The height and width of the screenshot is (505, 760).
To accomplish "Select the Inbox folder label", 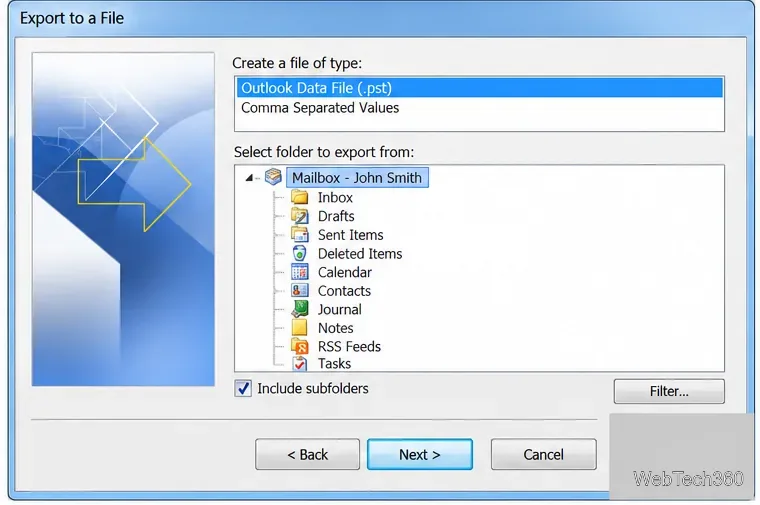I will [335, 197].
